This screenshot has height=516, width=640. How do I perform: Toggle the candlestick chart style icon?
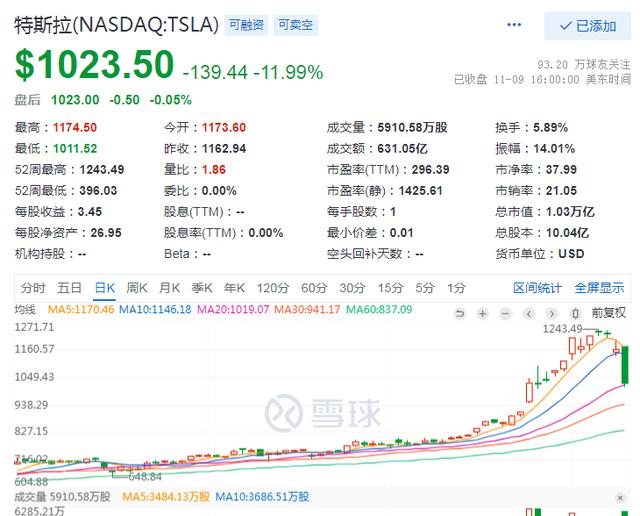click(x=575, y=314)
